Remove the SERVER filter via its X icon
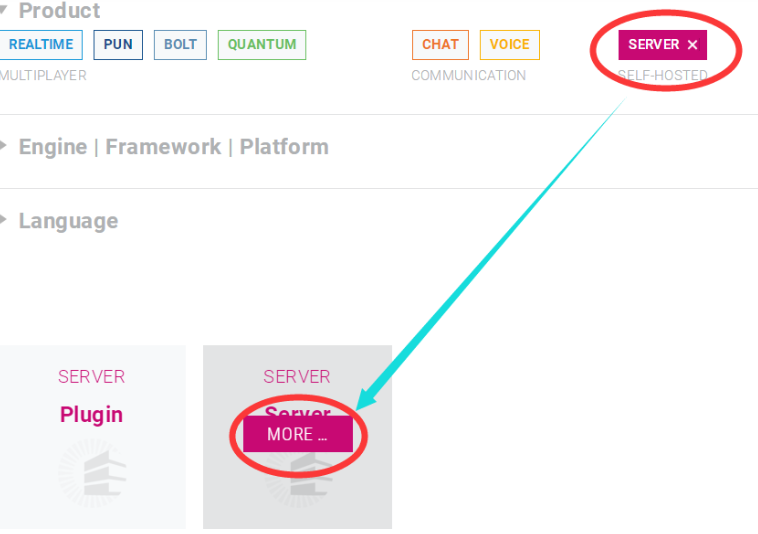This screenshot has height=534, width=758. (x=692, y=45)
